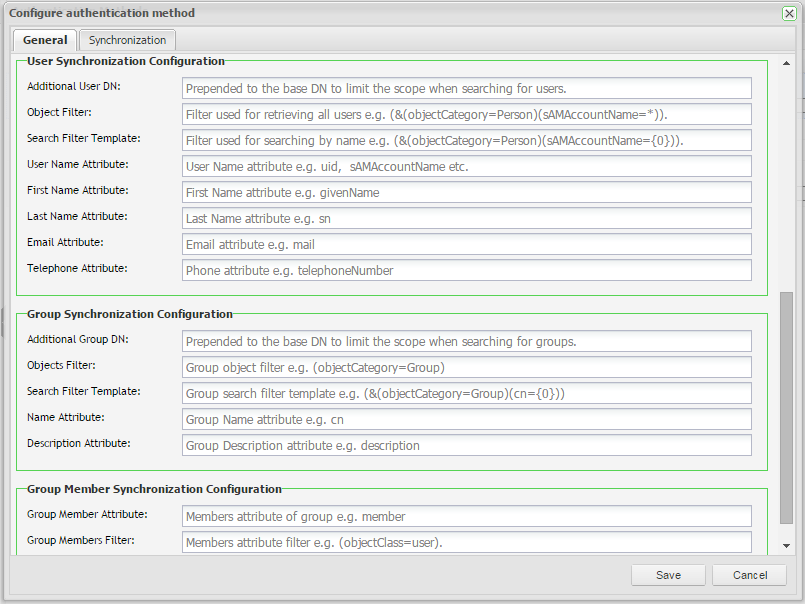Click the Telephone Attribute field
Image resolution: width=805 pixels, height=604 pixels.
coord(466,270)
